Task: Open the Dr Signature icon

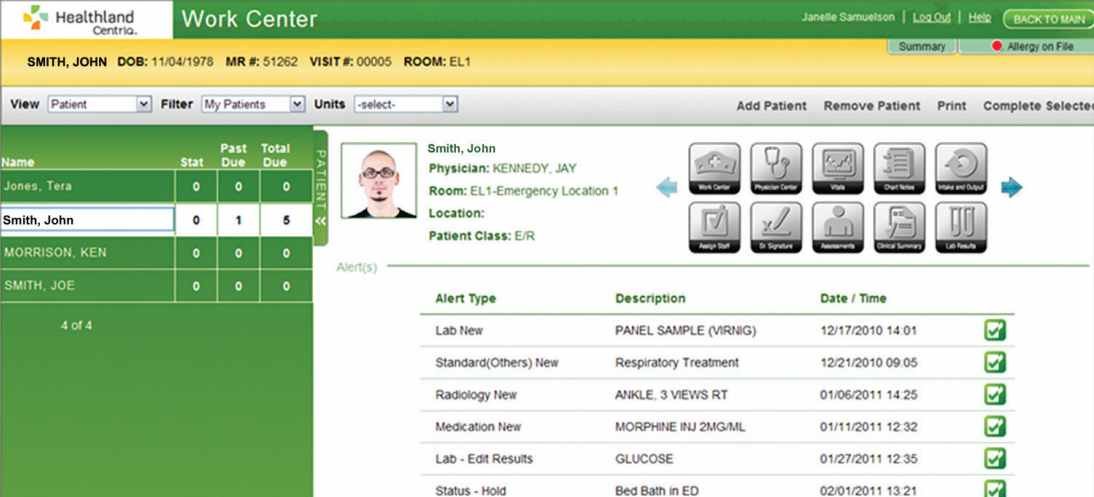Action: (x=776, y=228)
